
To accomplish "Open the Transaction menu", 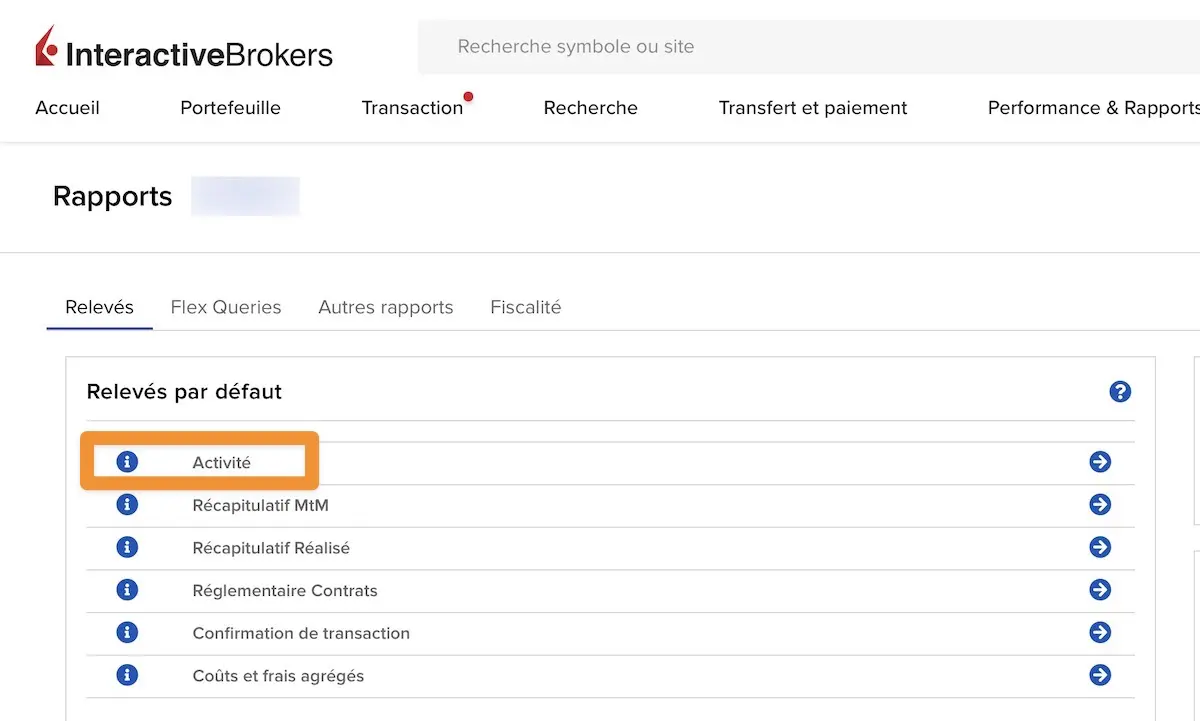I will (x=412, y=108).
